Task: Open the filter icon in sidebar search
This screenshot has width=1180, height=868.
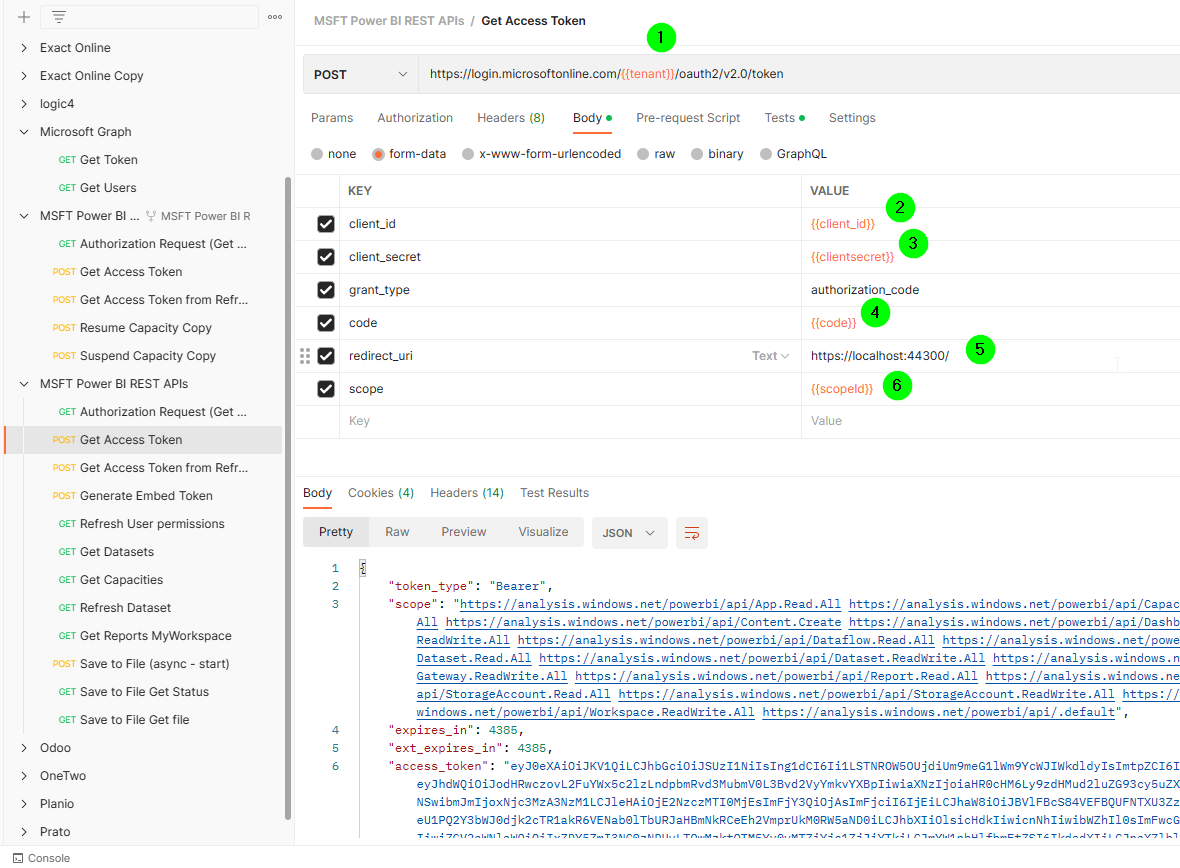Action: (59, 17)
